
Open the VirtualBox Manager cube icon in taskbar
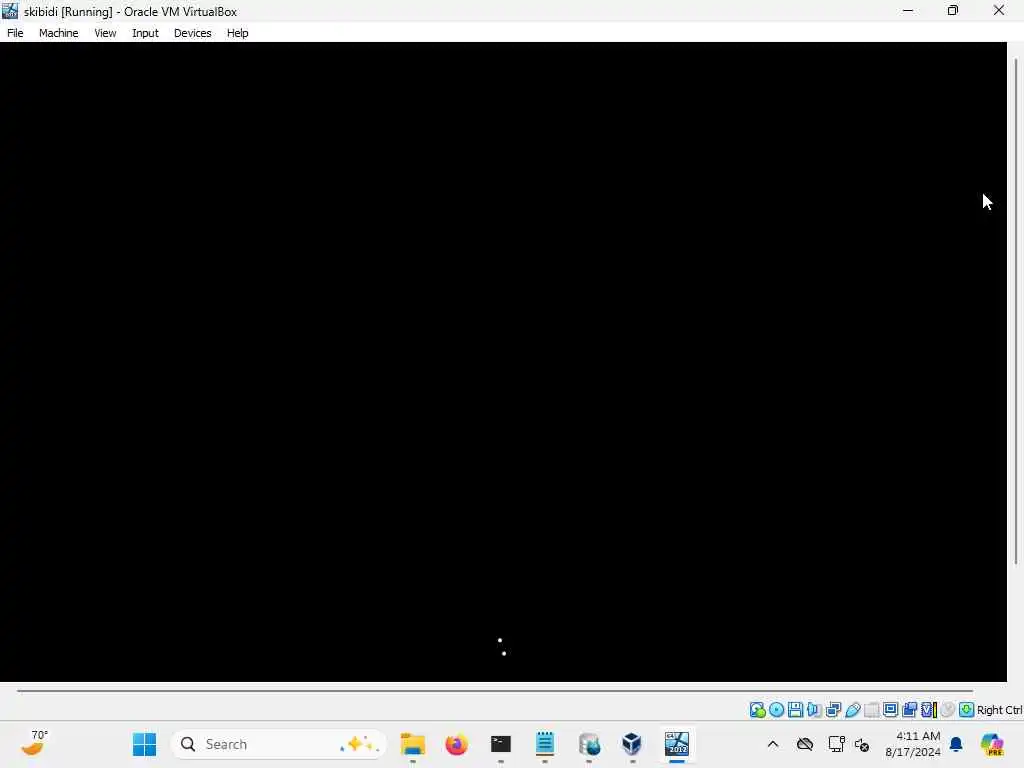[632, 744]
